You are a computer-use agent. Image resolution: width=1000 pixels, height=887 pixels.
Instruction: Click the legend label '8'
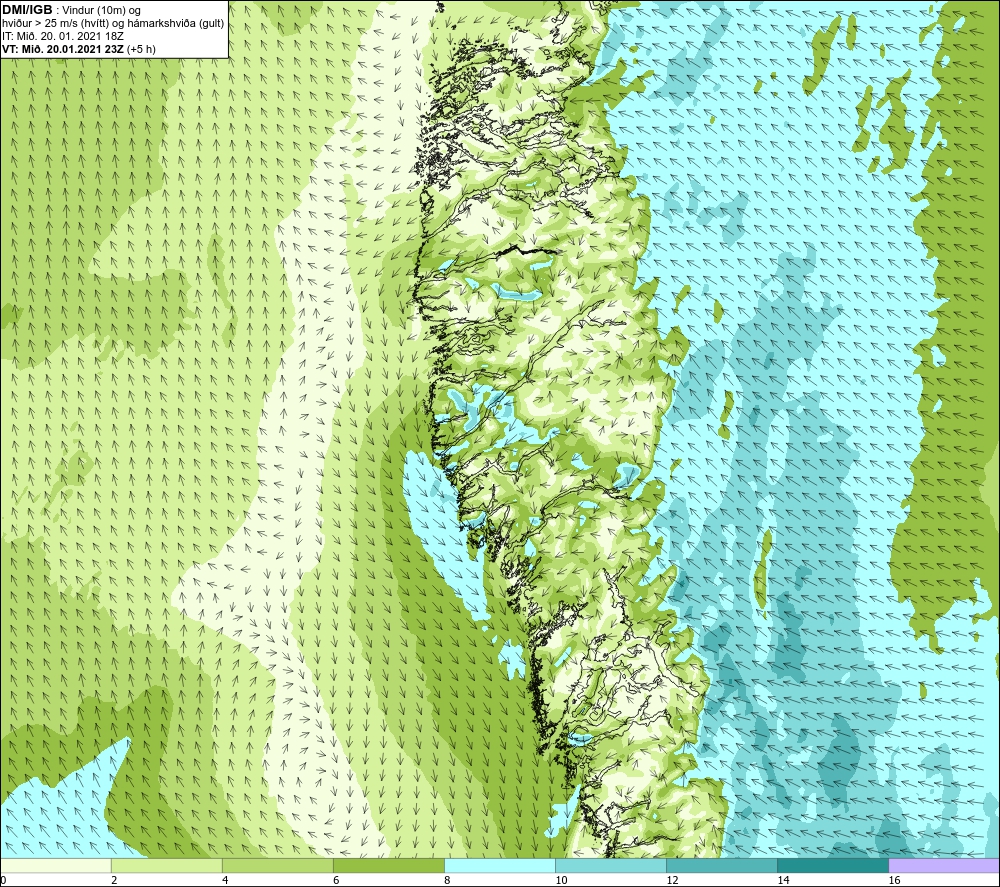447,880
